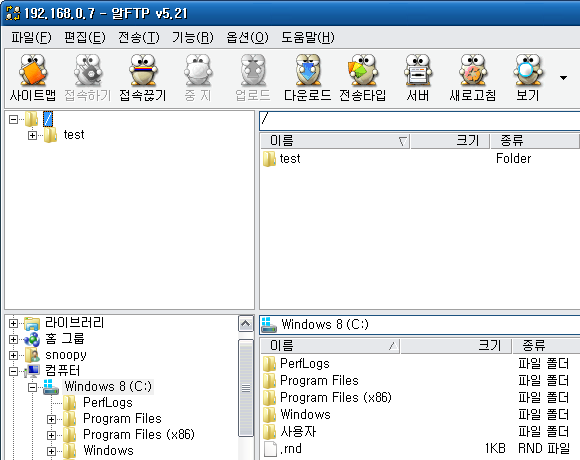Open the 파일(F) menu
The width and height of the screenshot is (580, 460).
pyautogui.click(x=31, y=37)
